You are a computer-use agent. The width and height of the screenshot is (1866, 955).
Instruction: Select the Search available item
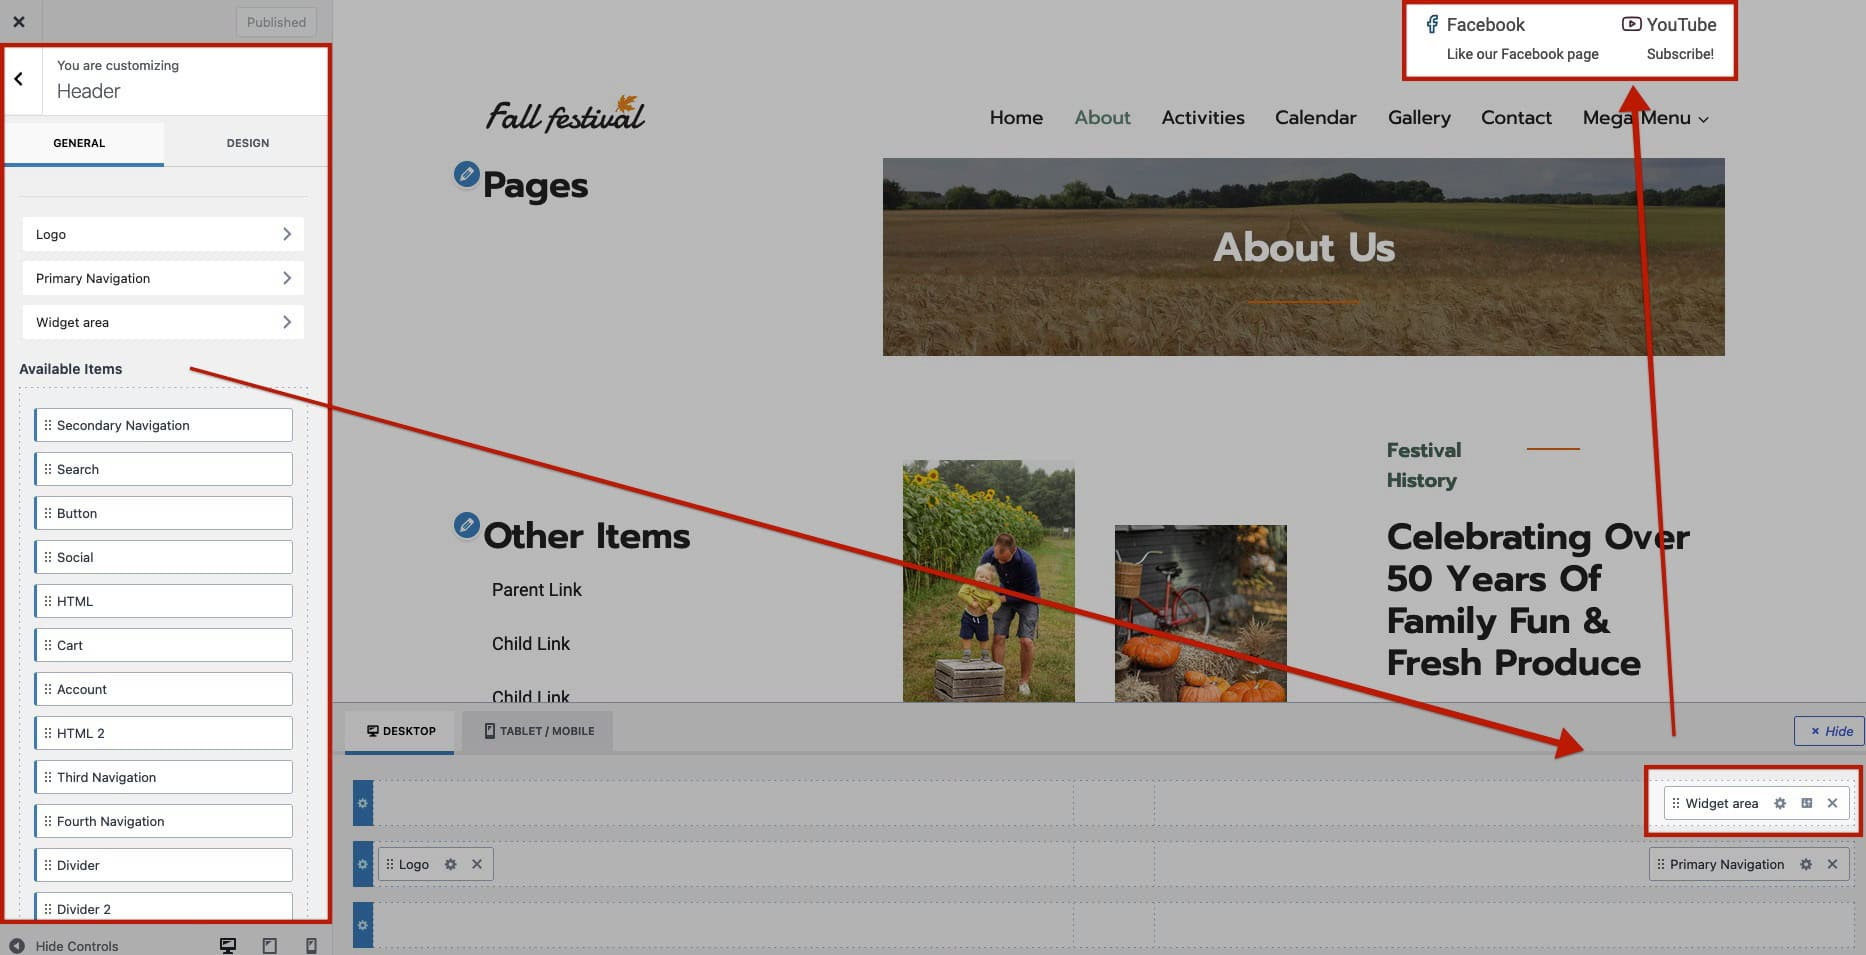[164, 469]
